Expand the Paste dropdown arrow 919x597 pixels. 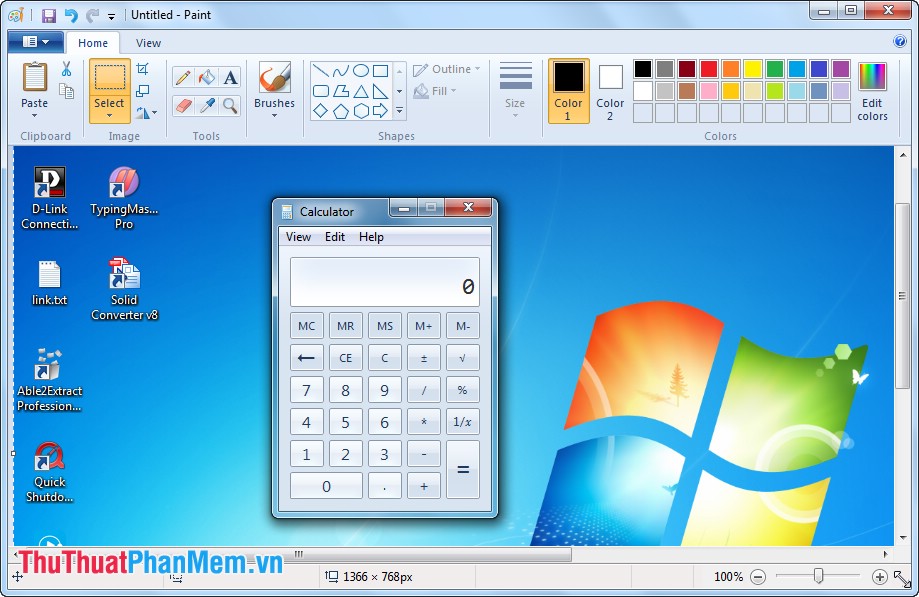pyautogui.click(x=35, y=115)
